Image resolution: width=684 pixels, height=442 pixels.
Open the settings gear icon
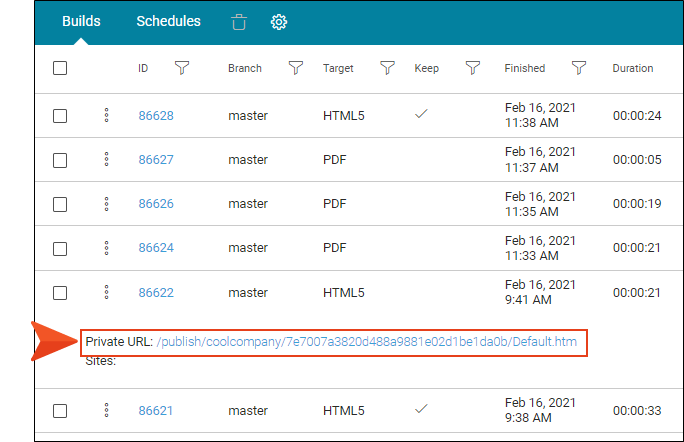tap(279, 22)
